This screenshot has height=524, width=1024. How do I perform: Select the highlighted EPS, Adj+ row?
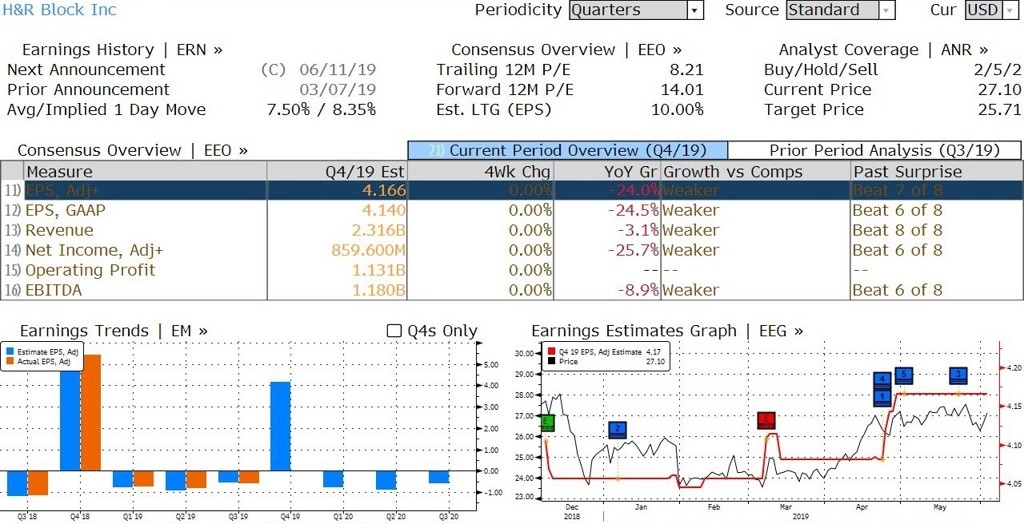pyautogui.click(x=510, y=191)
